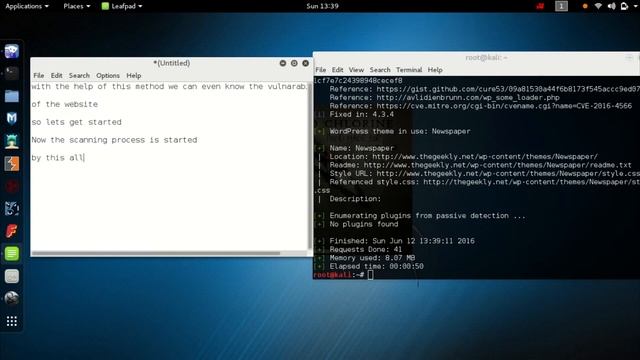Viewport: 640px width, 360px height.
Task: Launch the Terminal from the dock
Action: pyautogui.click(x=11, y=73)
